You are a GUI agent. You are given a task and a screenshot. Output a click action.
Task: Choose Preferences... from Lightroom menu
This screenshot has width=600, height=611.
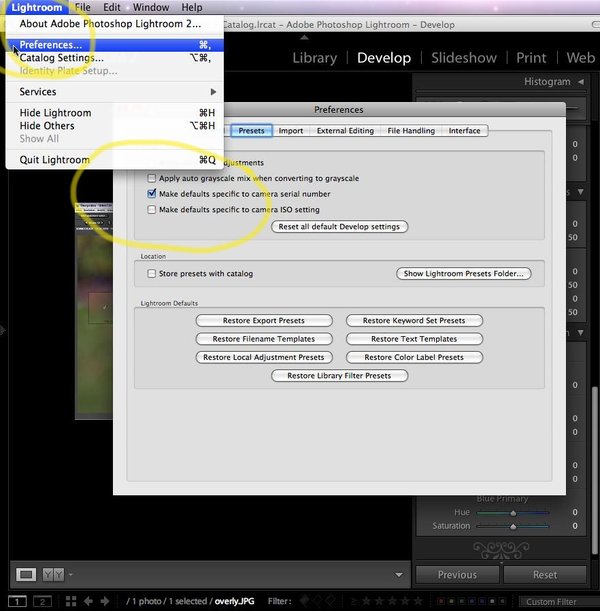tap(51, 45)
